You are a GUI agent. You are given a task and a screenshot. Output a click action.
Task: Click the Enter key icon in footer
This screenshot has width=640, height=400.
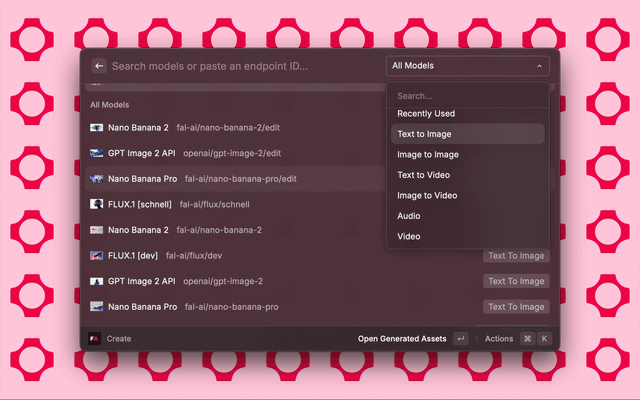coord(461,338)
